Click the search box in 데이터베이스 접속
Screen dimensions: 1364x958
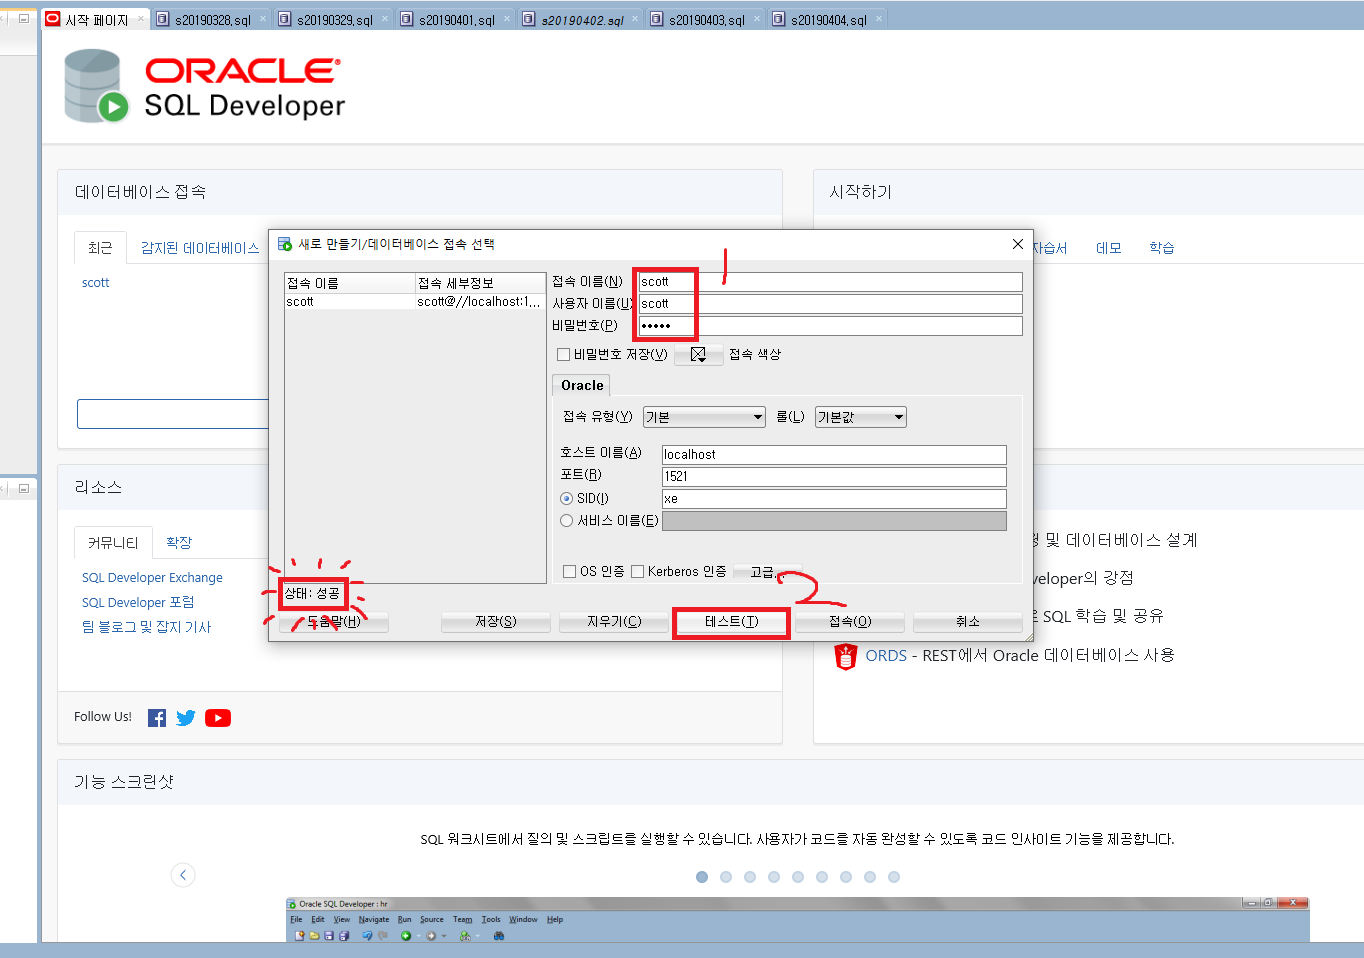[x=173, y=414]
